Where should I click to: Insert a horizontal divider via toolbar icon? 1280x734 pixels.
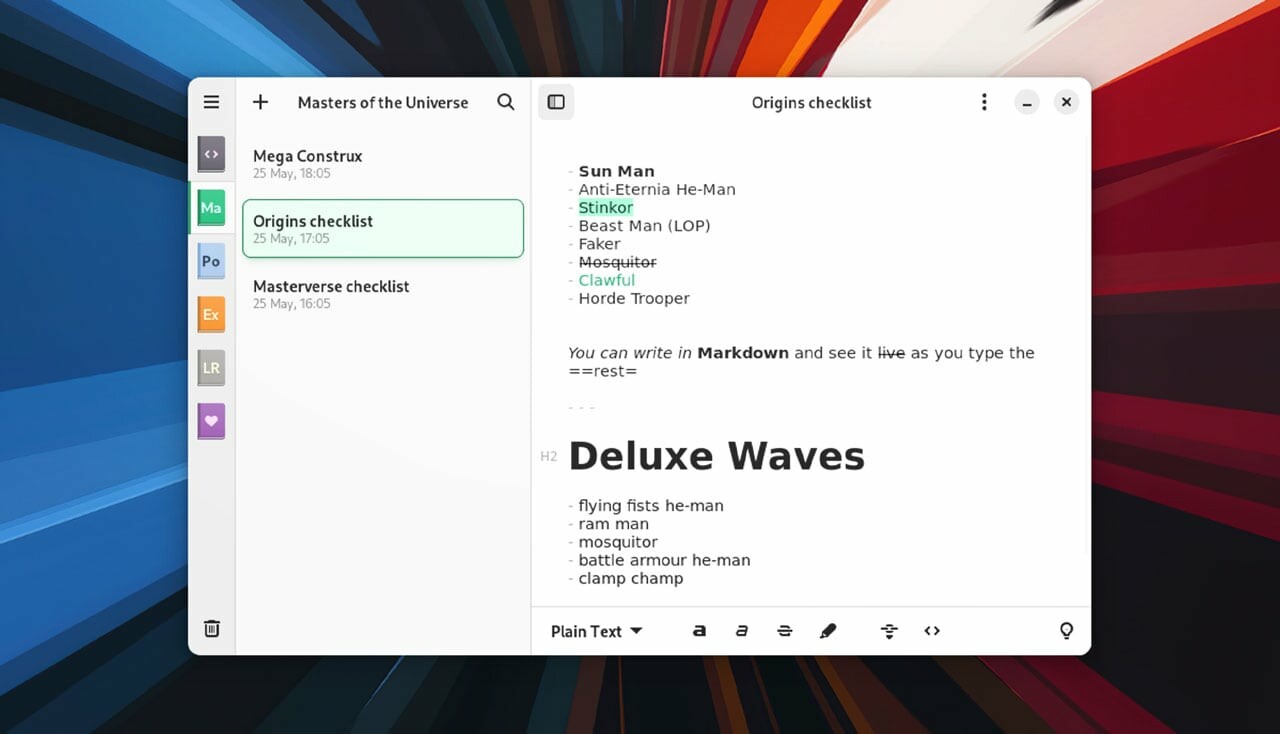pyautogui.click(x=889, y=631)
